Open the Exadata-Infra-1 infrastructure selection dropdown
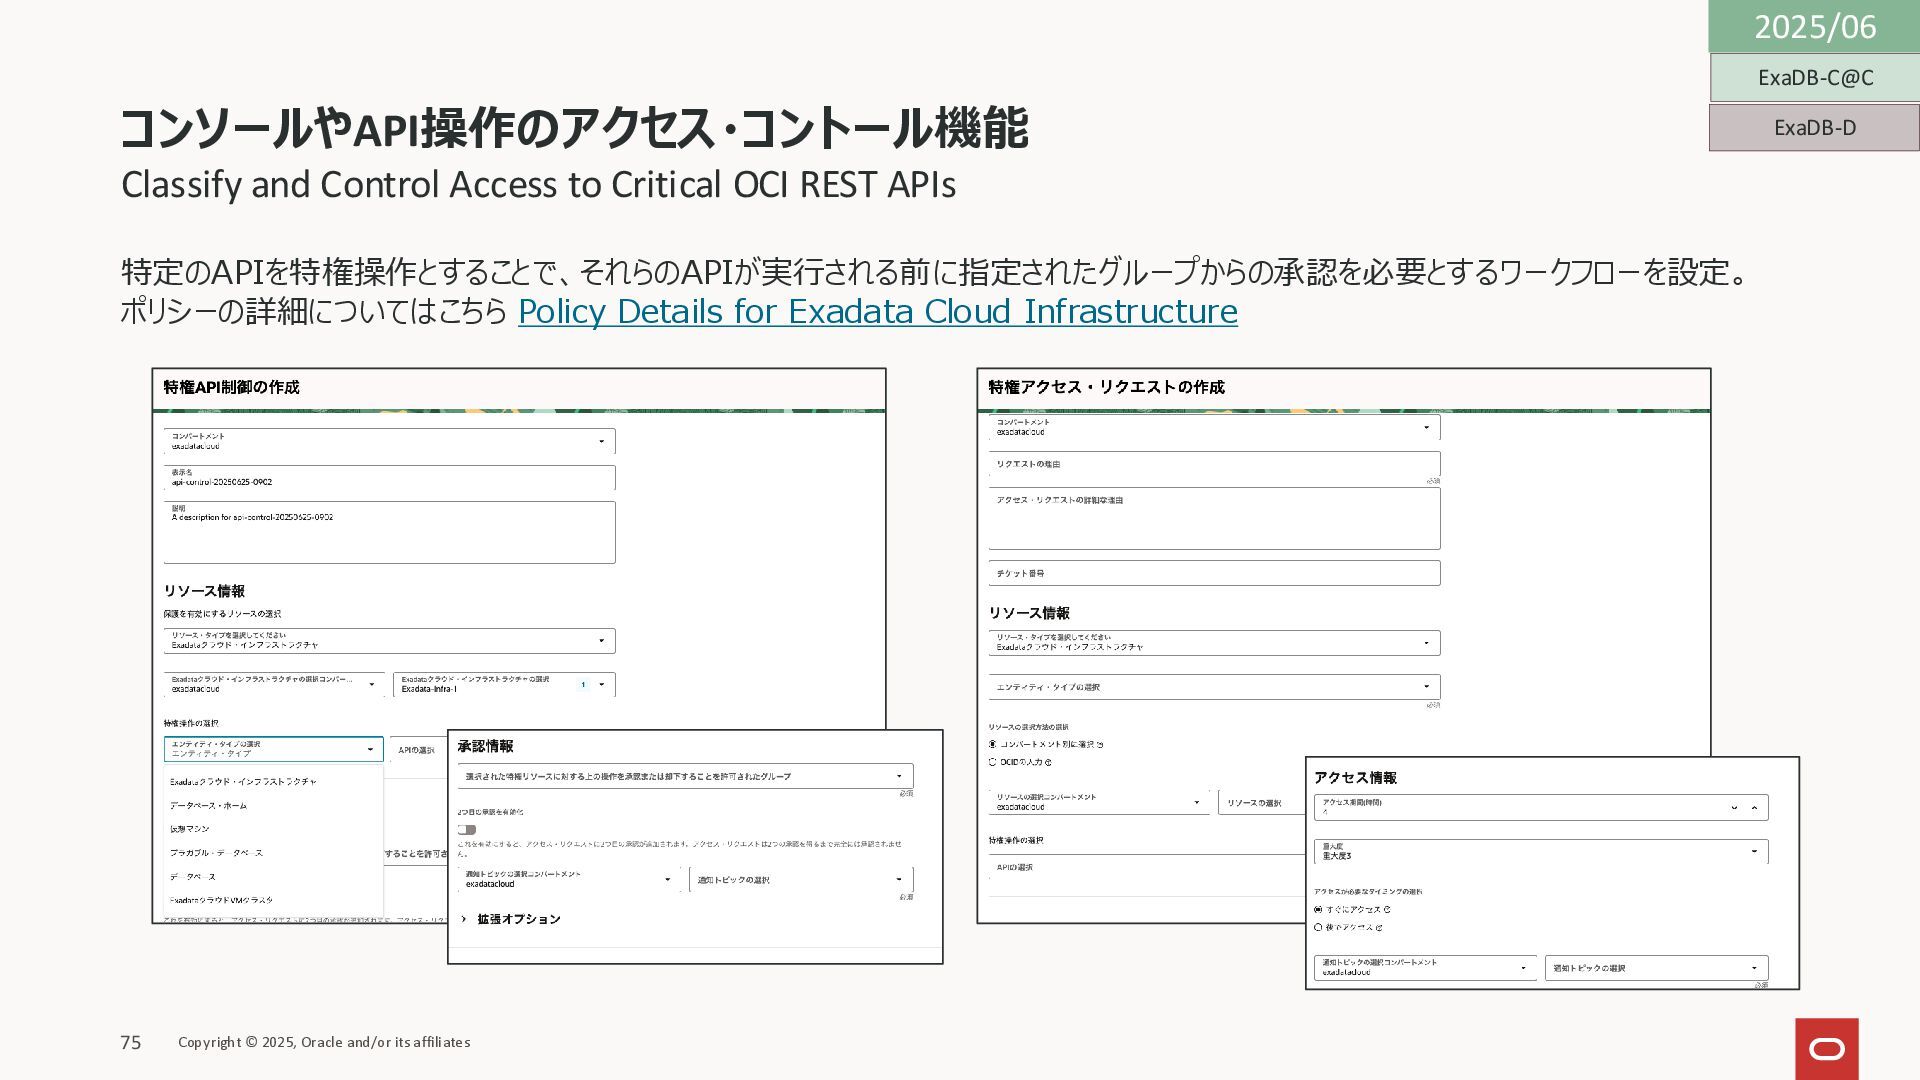Screen dimensions: 1920x1080 [504, 684]
